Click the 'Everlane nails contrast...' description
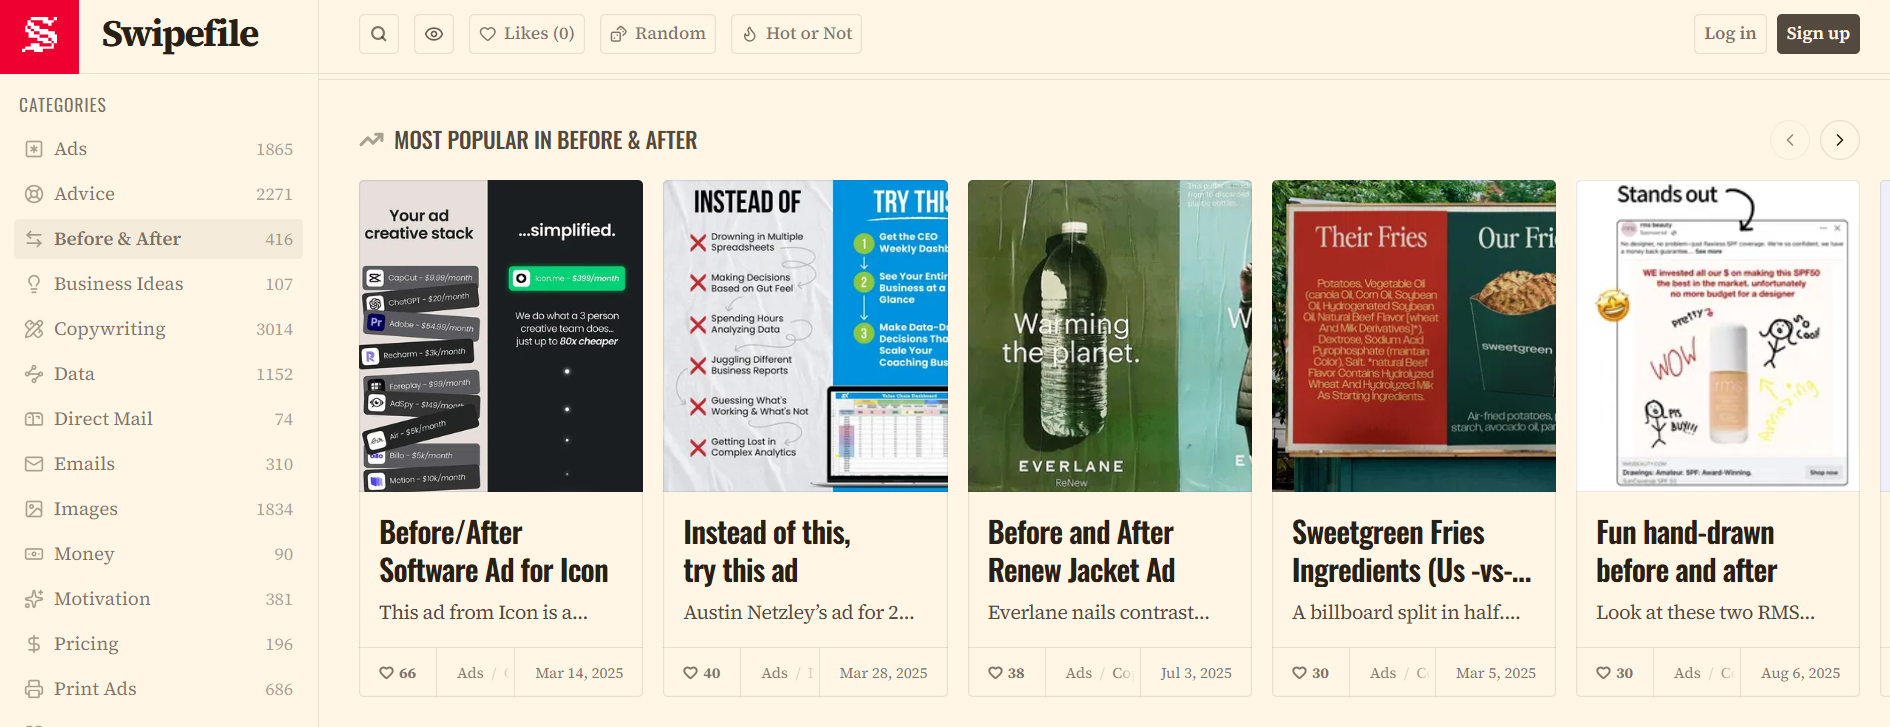This screenshot has width=1890, height=727. (1099, 612)
